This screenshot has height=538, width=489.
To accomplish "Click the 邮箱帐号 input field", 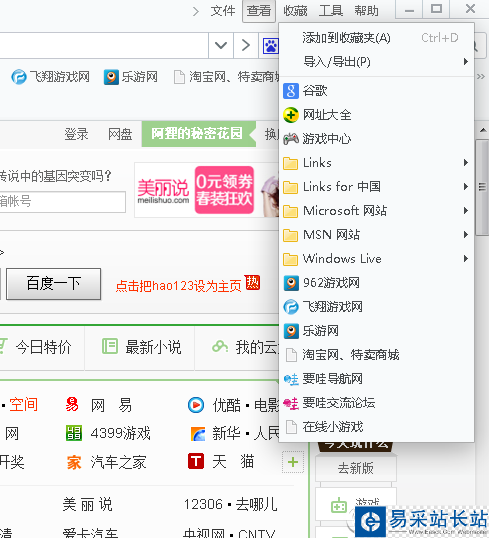I will pyautogui.click(x=62, y=202).
